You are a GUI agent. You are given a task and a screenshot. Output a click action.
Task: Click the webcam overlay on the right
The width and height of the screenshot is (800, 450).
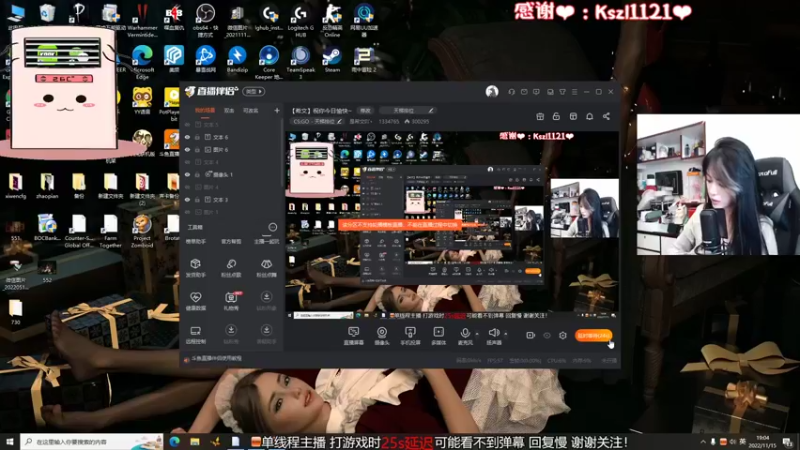coord(718,184)
